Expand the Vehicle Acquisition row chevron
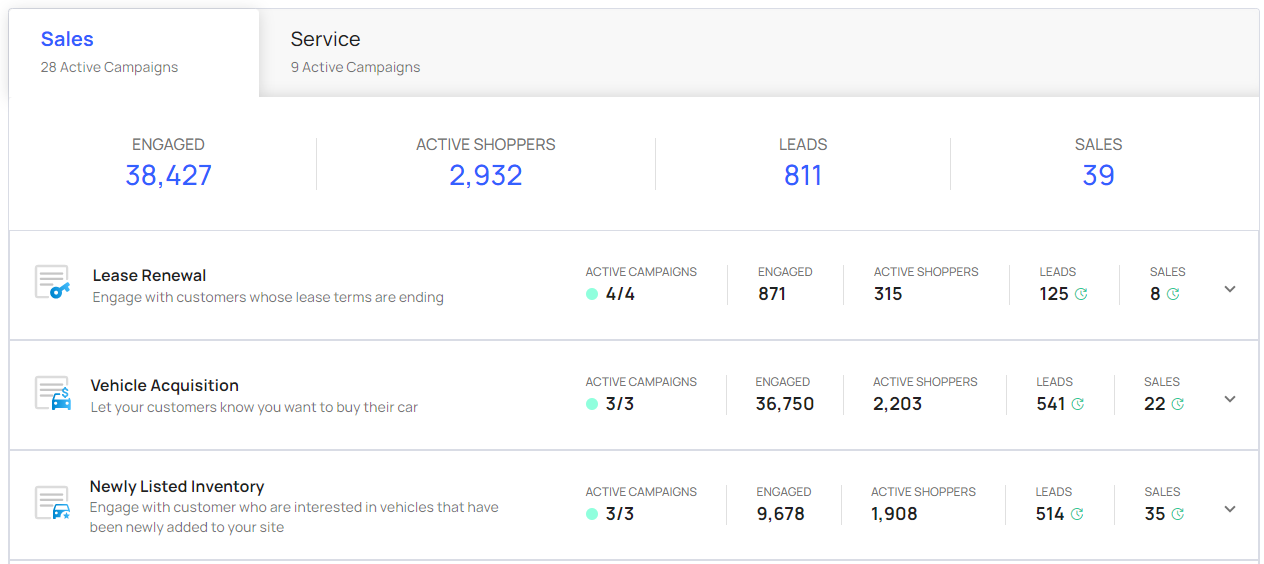1264x564 pixels. coord(1230,399)
